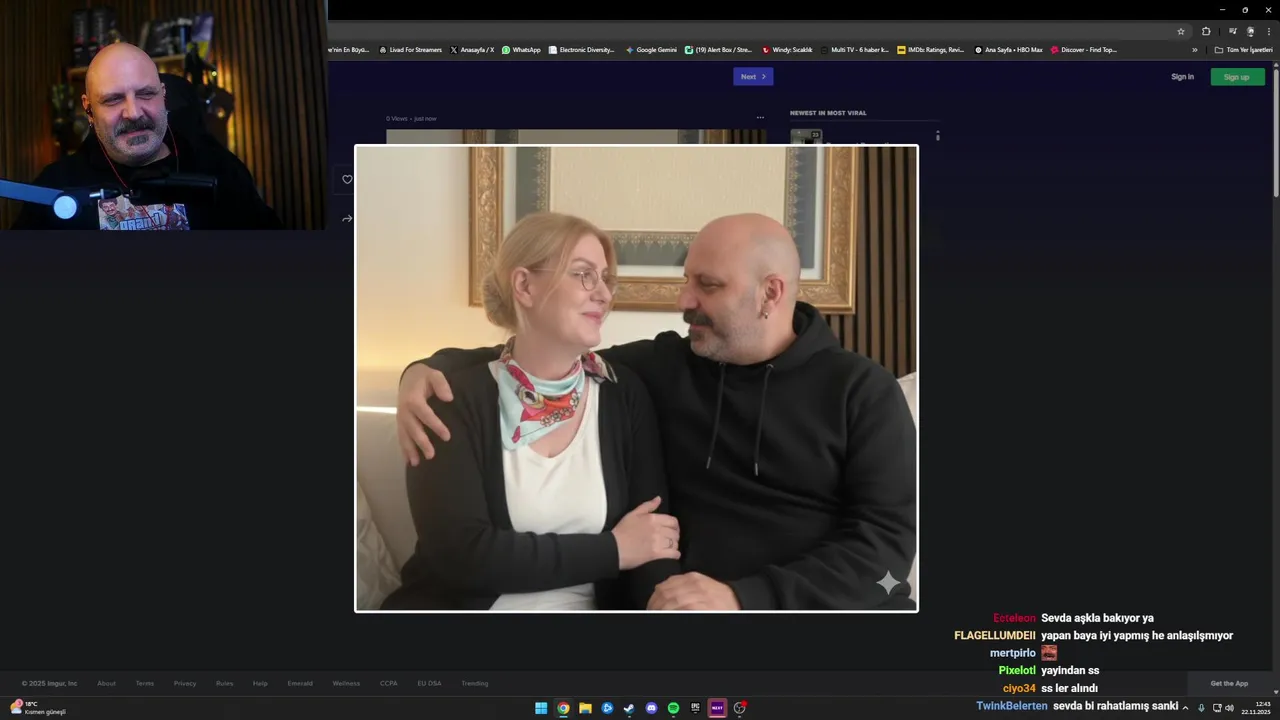Open the WhatsApp bookmark

521,50
